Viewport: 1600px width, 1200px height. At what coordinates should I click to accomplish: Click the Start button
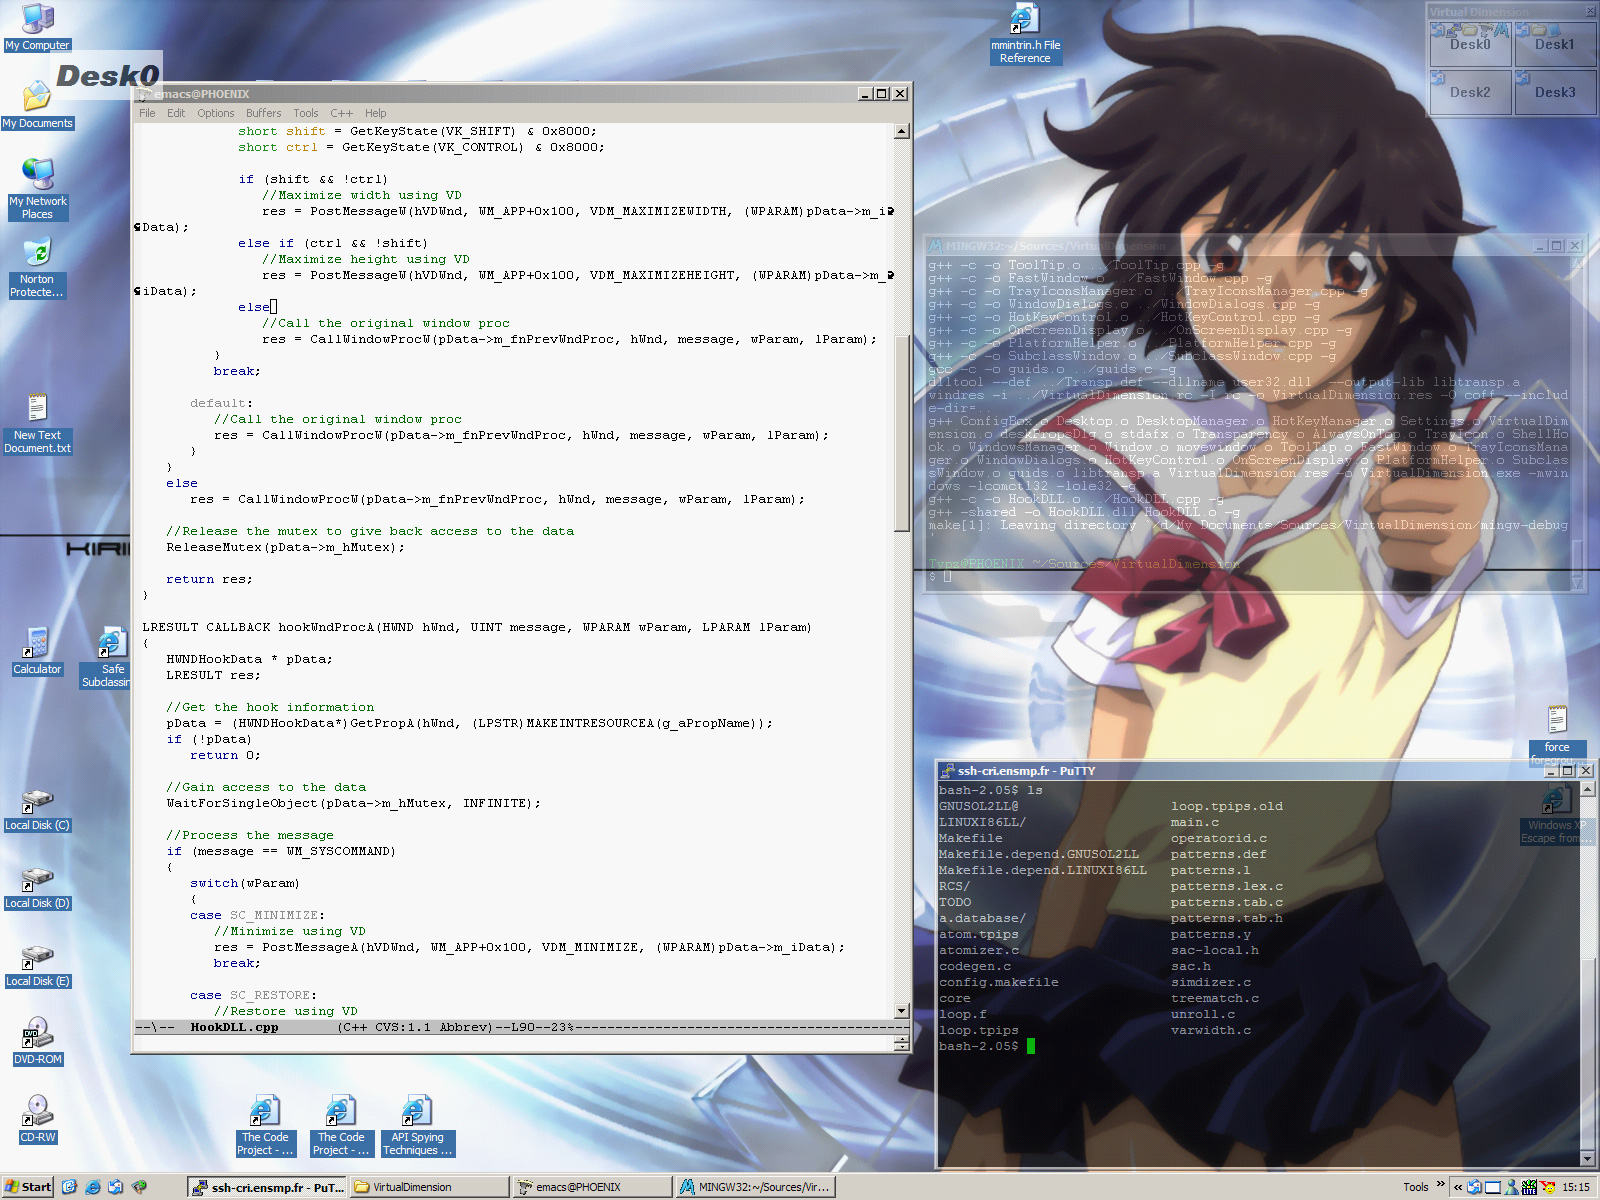coord(28,1187)
